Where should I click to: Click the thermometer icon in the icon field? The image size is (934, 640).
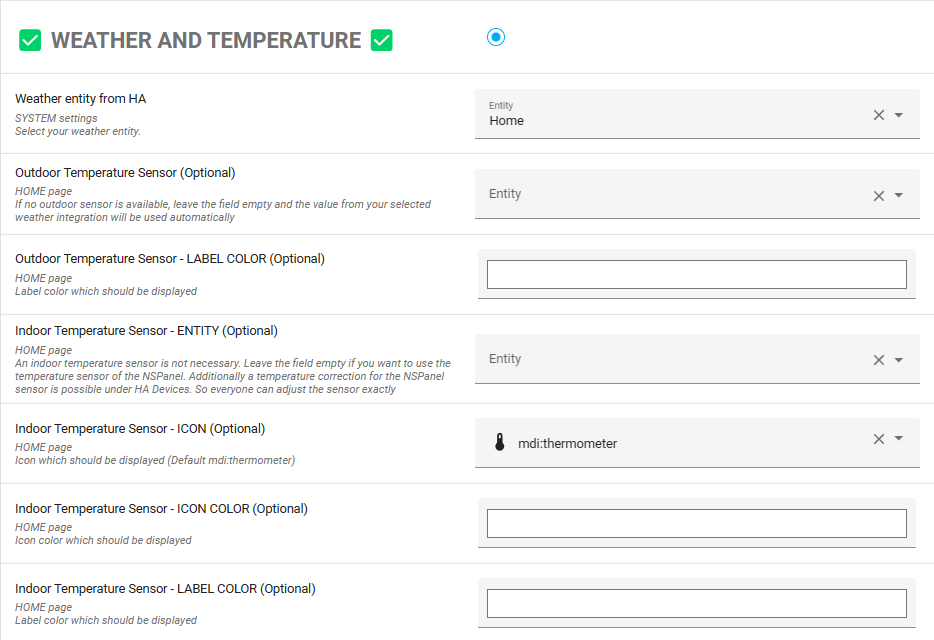pos(500,443)
